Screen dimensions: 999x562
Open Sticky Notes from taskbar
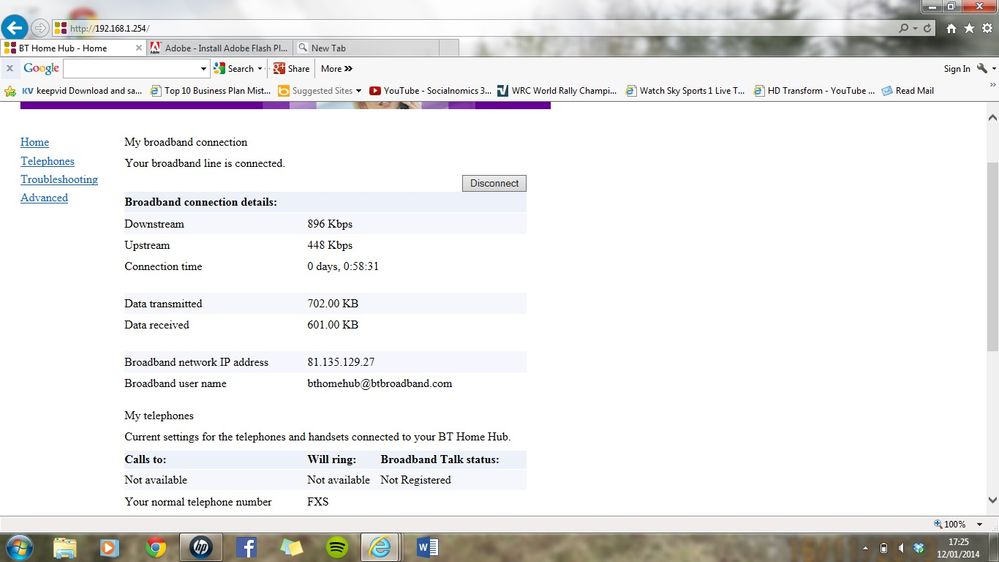tap(291, 547)
